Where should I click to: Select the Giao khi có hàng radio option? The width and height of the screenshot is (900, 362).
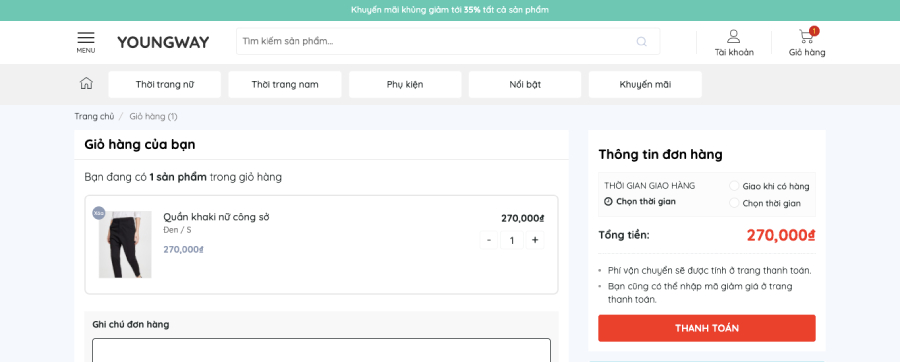(734, 186)
